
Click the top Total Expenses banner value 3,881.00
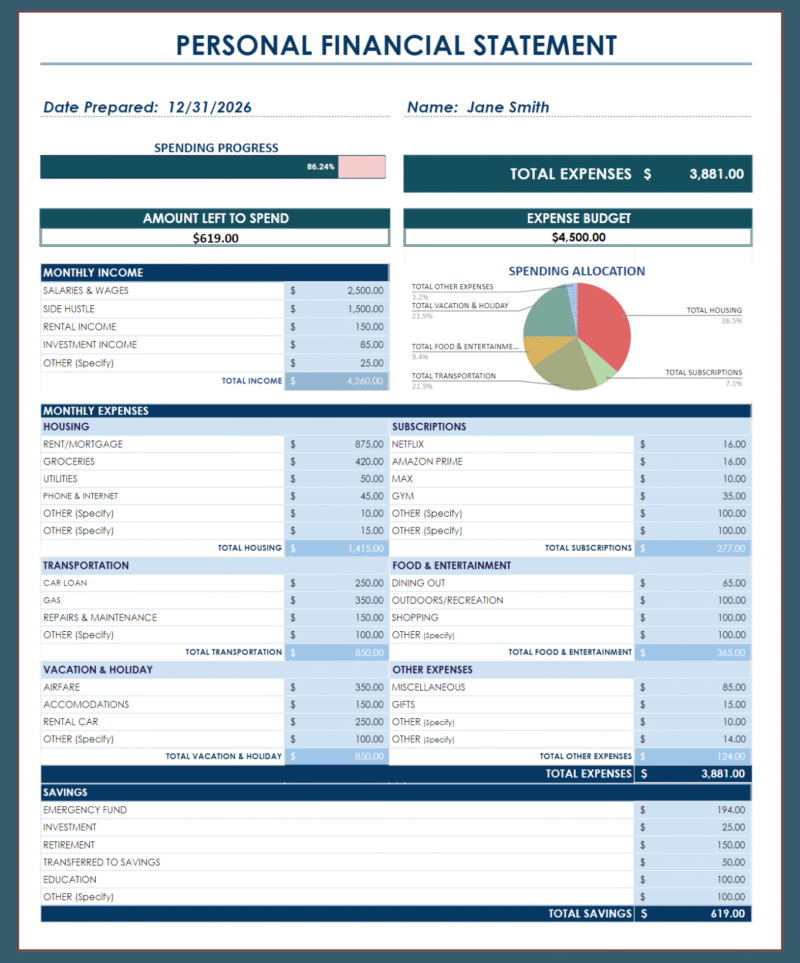pyautogui.click(x=716, y=174)
